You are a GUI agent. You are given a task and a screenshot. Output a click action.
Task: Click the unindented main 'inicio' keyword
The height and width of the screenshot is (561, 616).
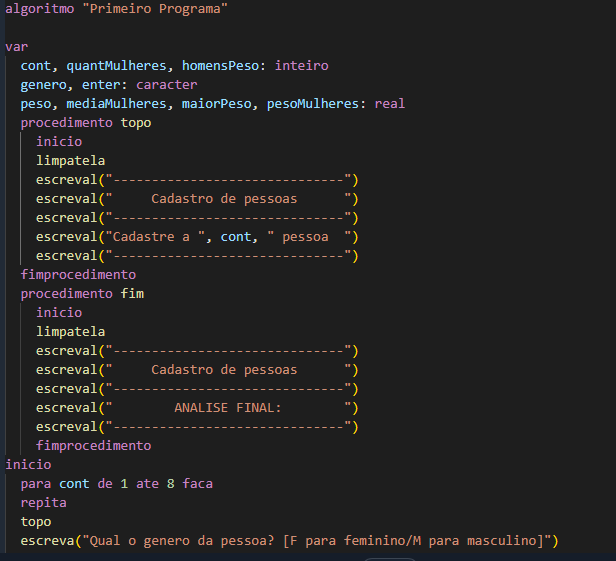pyautogui.click(x=28, y=465)
